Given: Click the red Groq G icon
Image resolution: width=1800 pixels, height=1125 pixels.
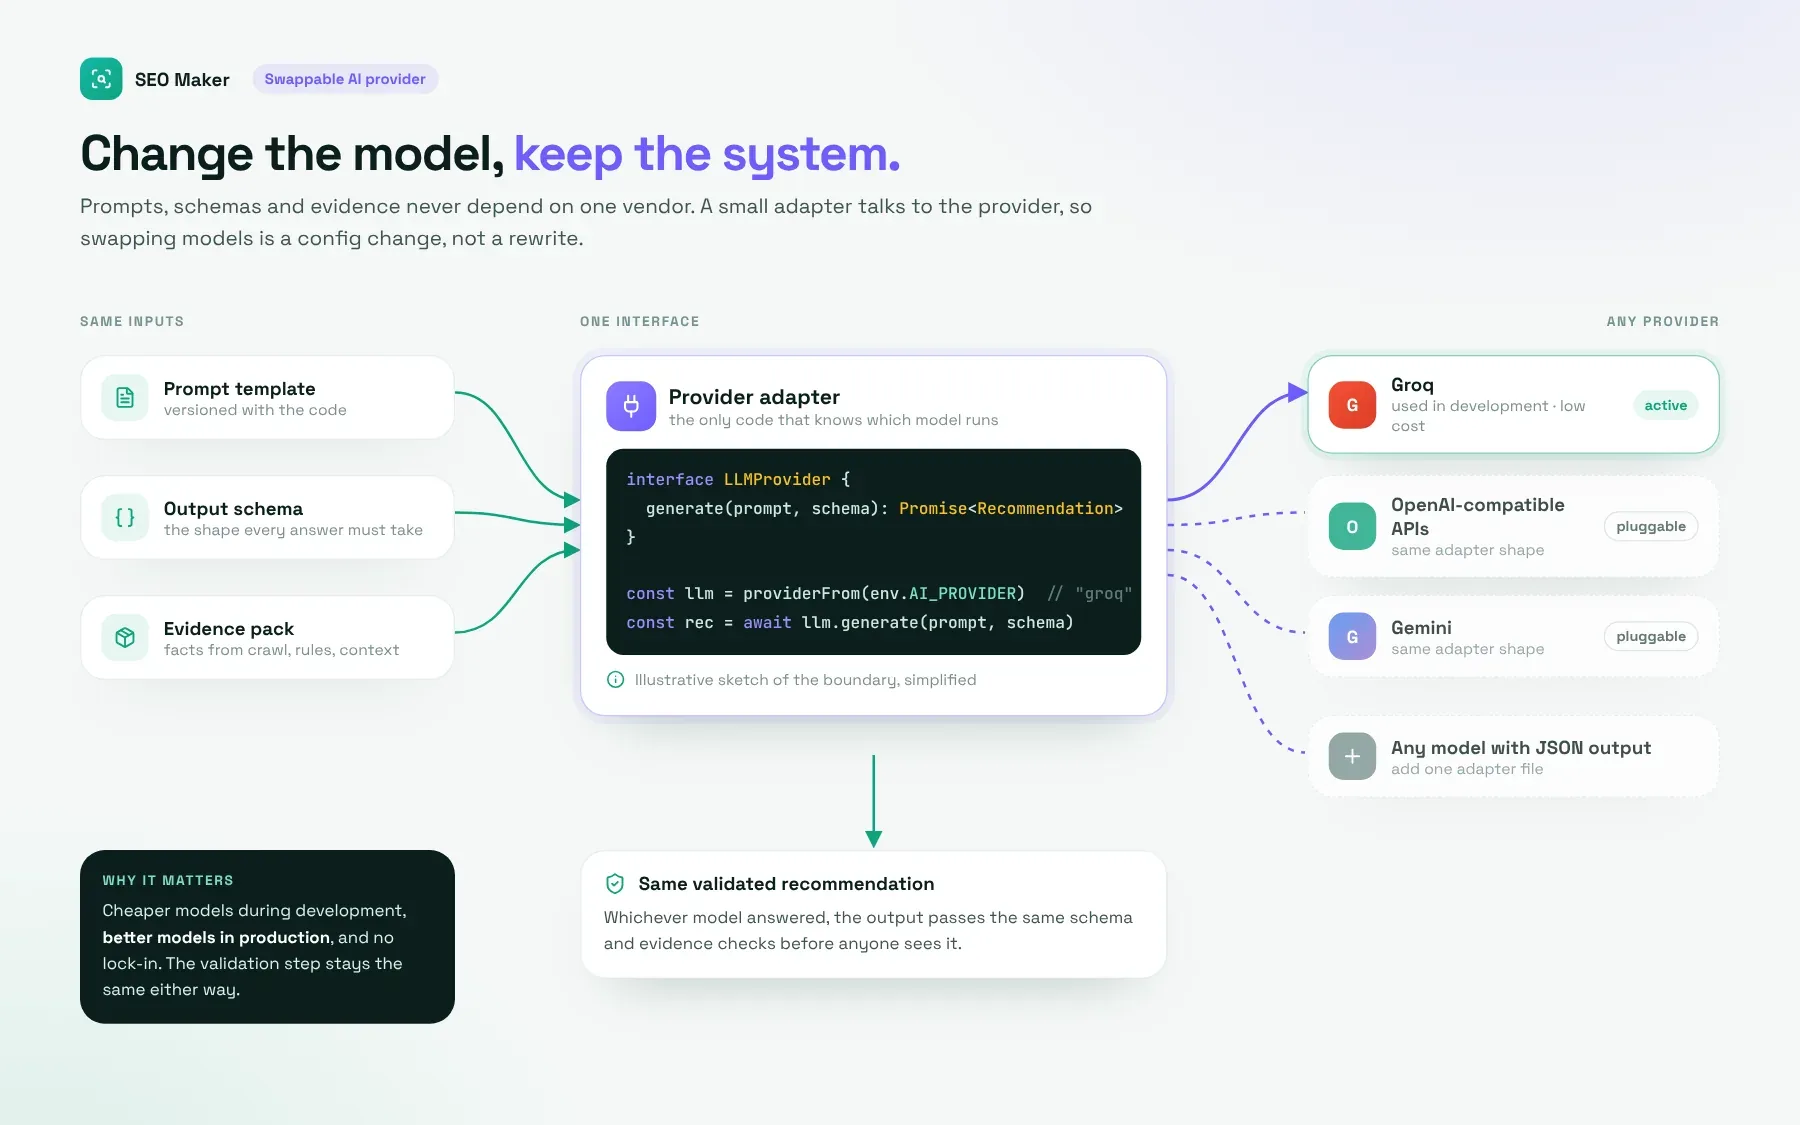Looking at the screenshot, I should 1352,405.
